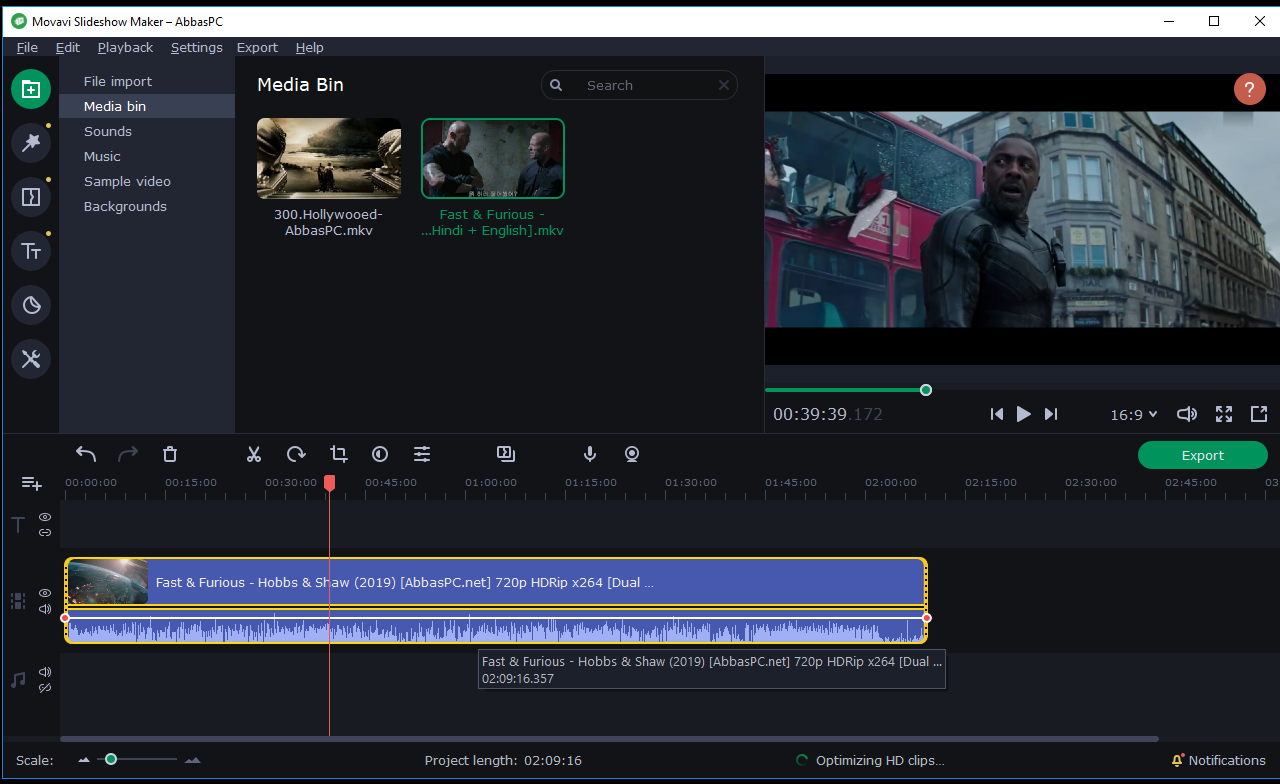The image size is (1280, 784).
Task: Open the Titles panel icon
Action: pos(31,251)
